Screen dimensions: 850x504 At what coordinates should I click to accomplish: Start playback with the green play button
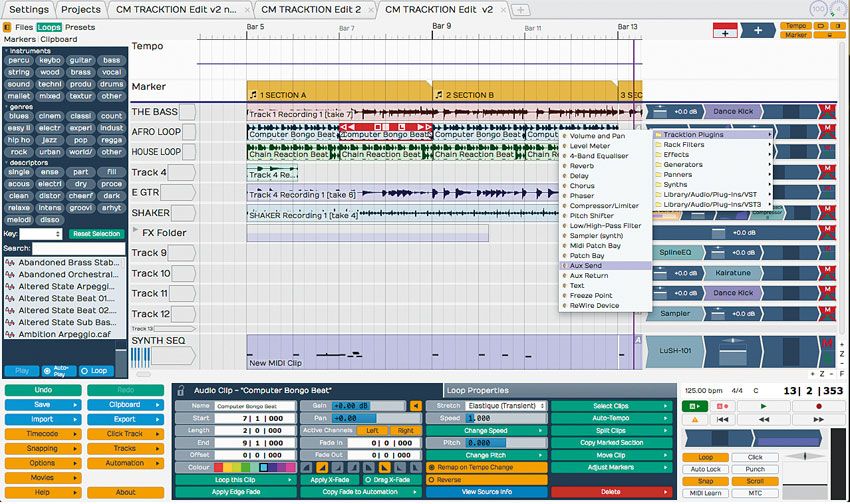tap(763, 406)
